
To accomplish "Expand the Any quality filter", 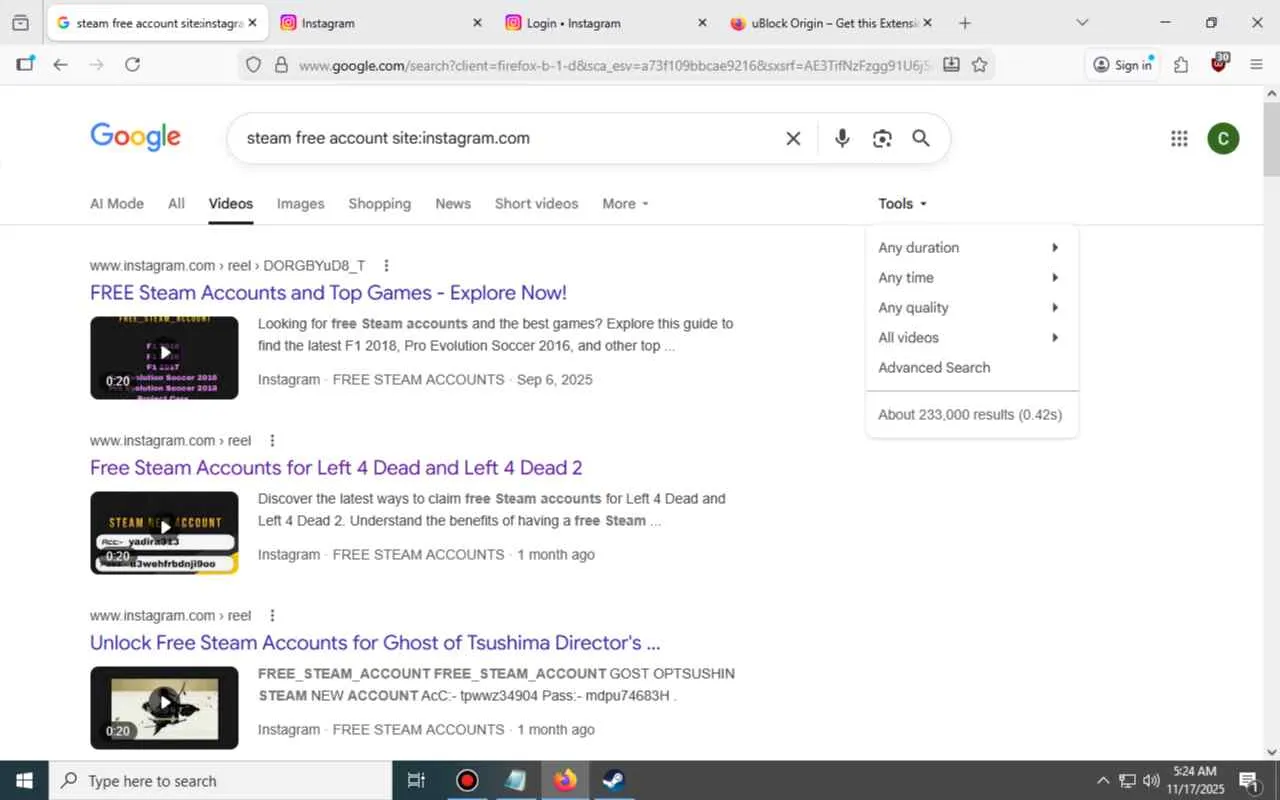I will [x=971, y=308].
